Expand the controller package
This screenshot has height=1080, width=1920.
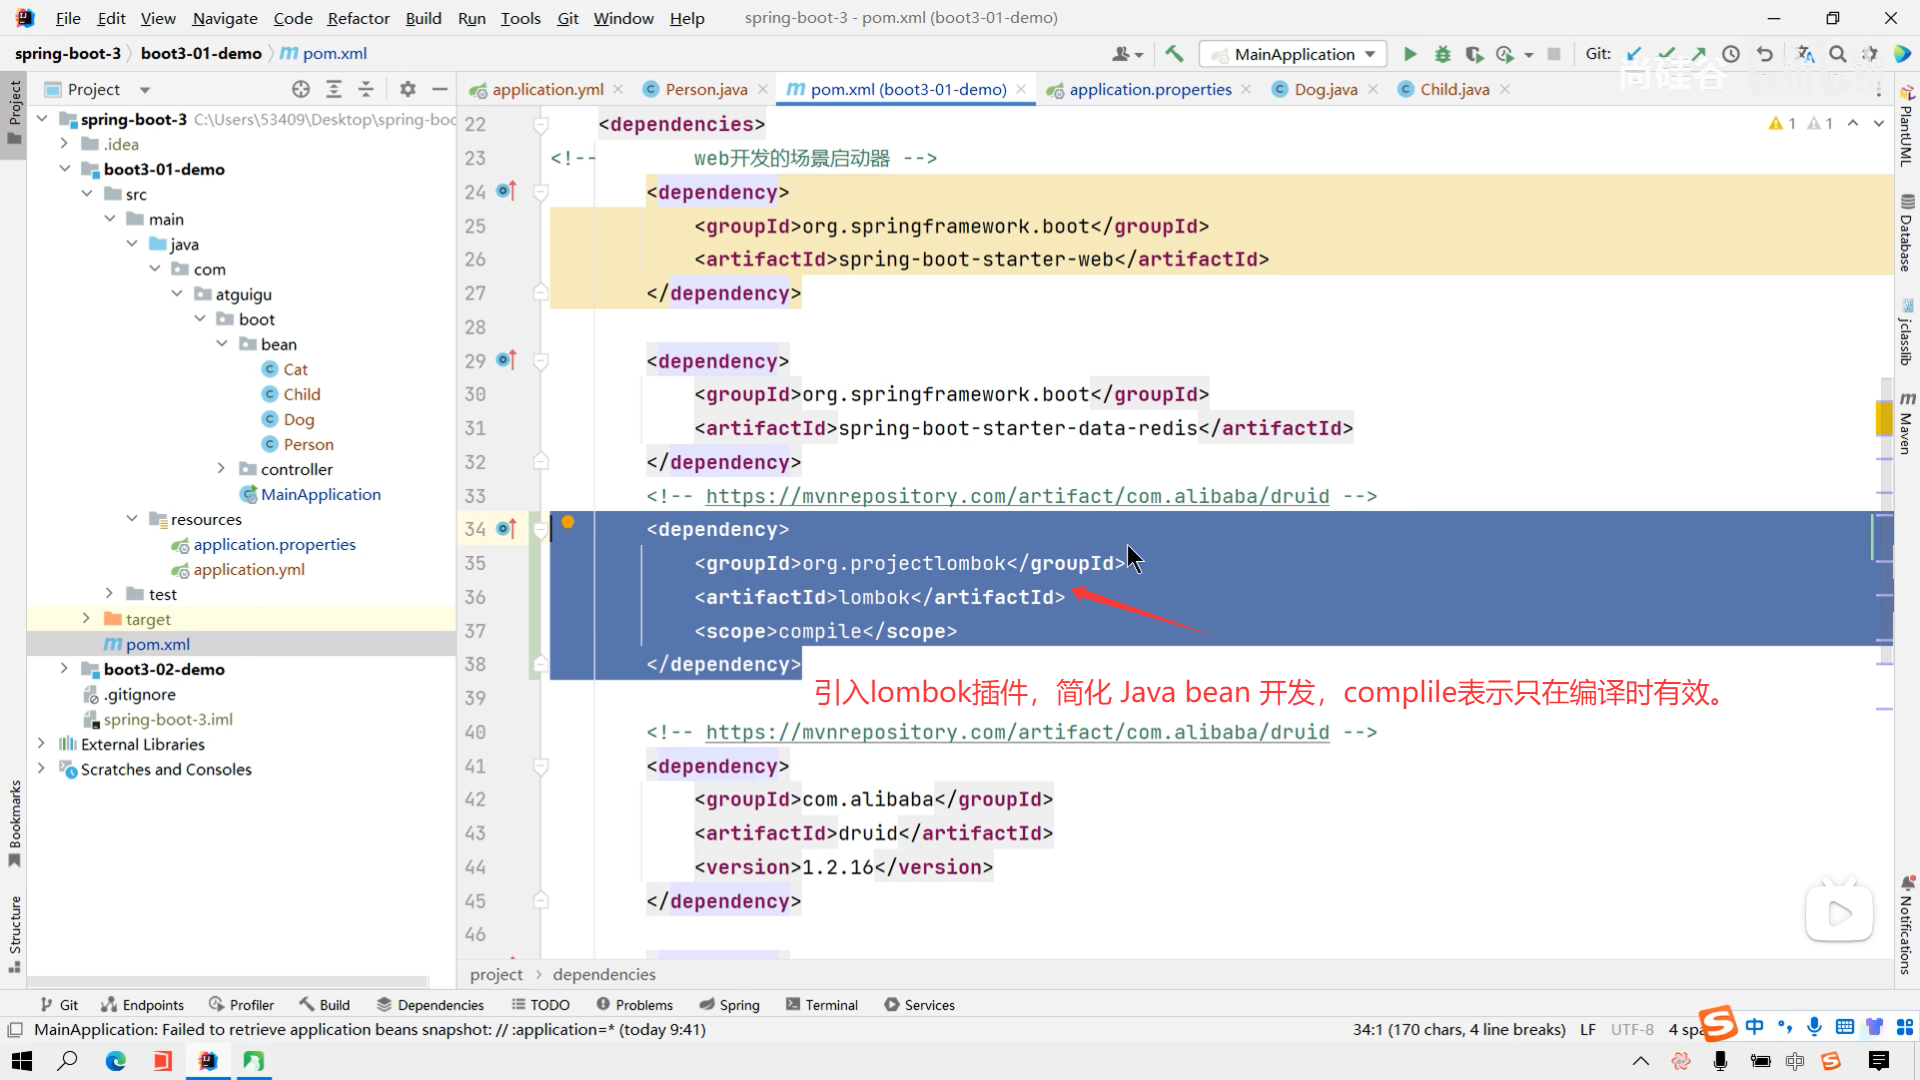click(x=221, y=469)
